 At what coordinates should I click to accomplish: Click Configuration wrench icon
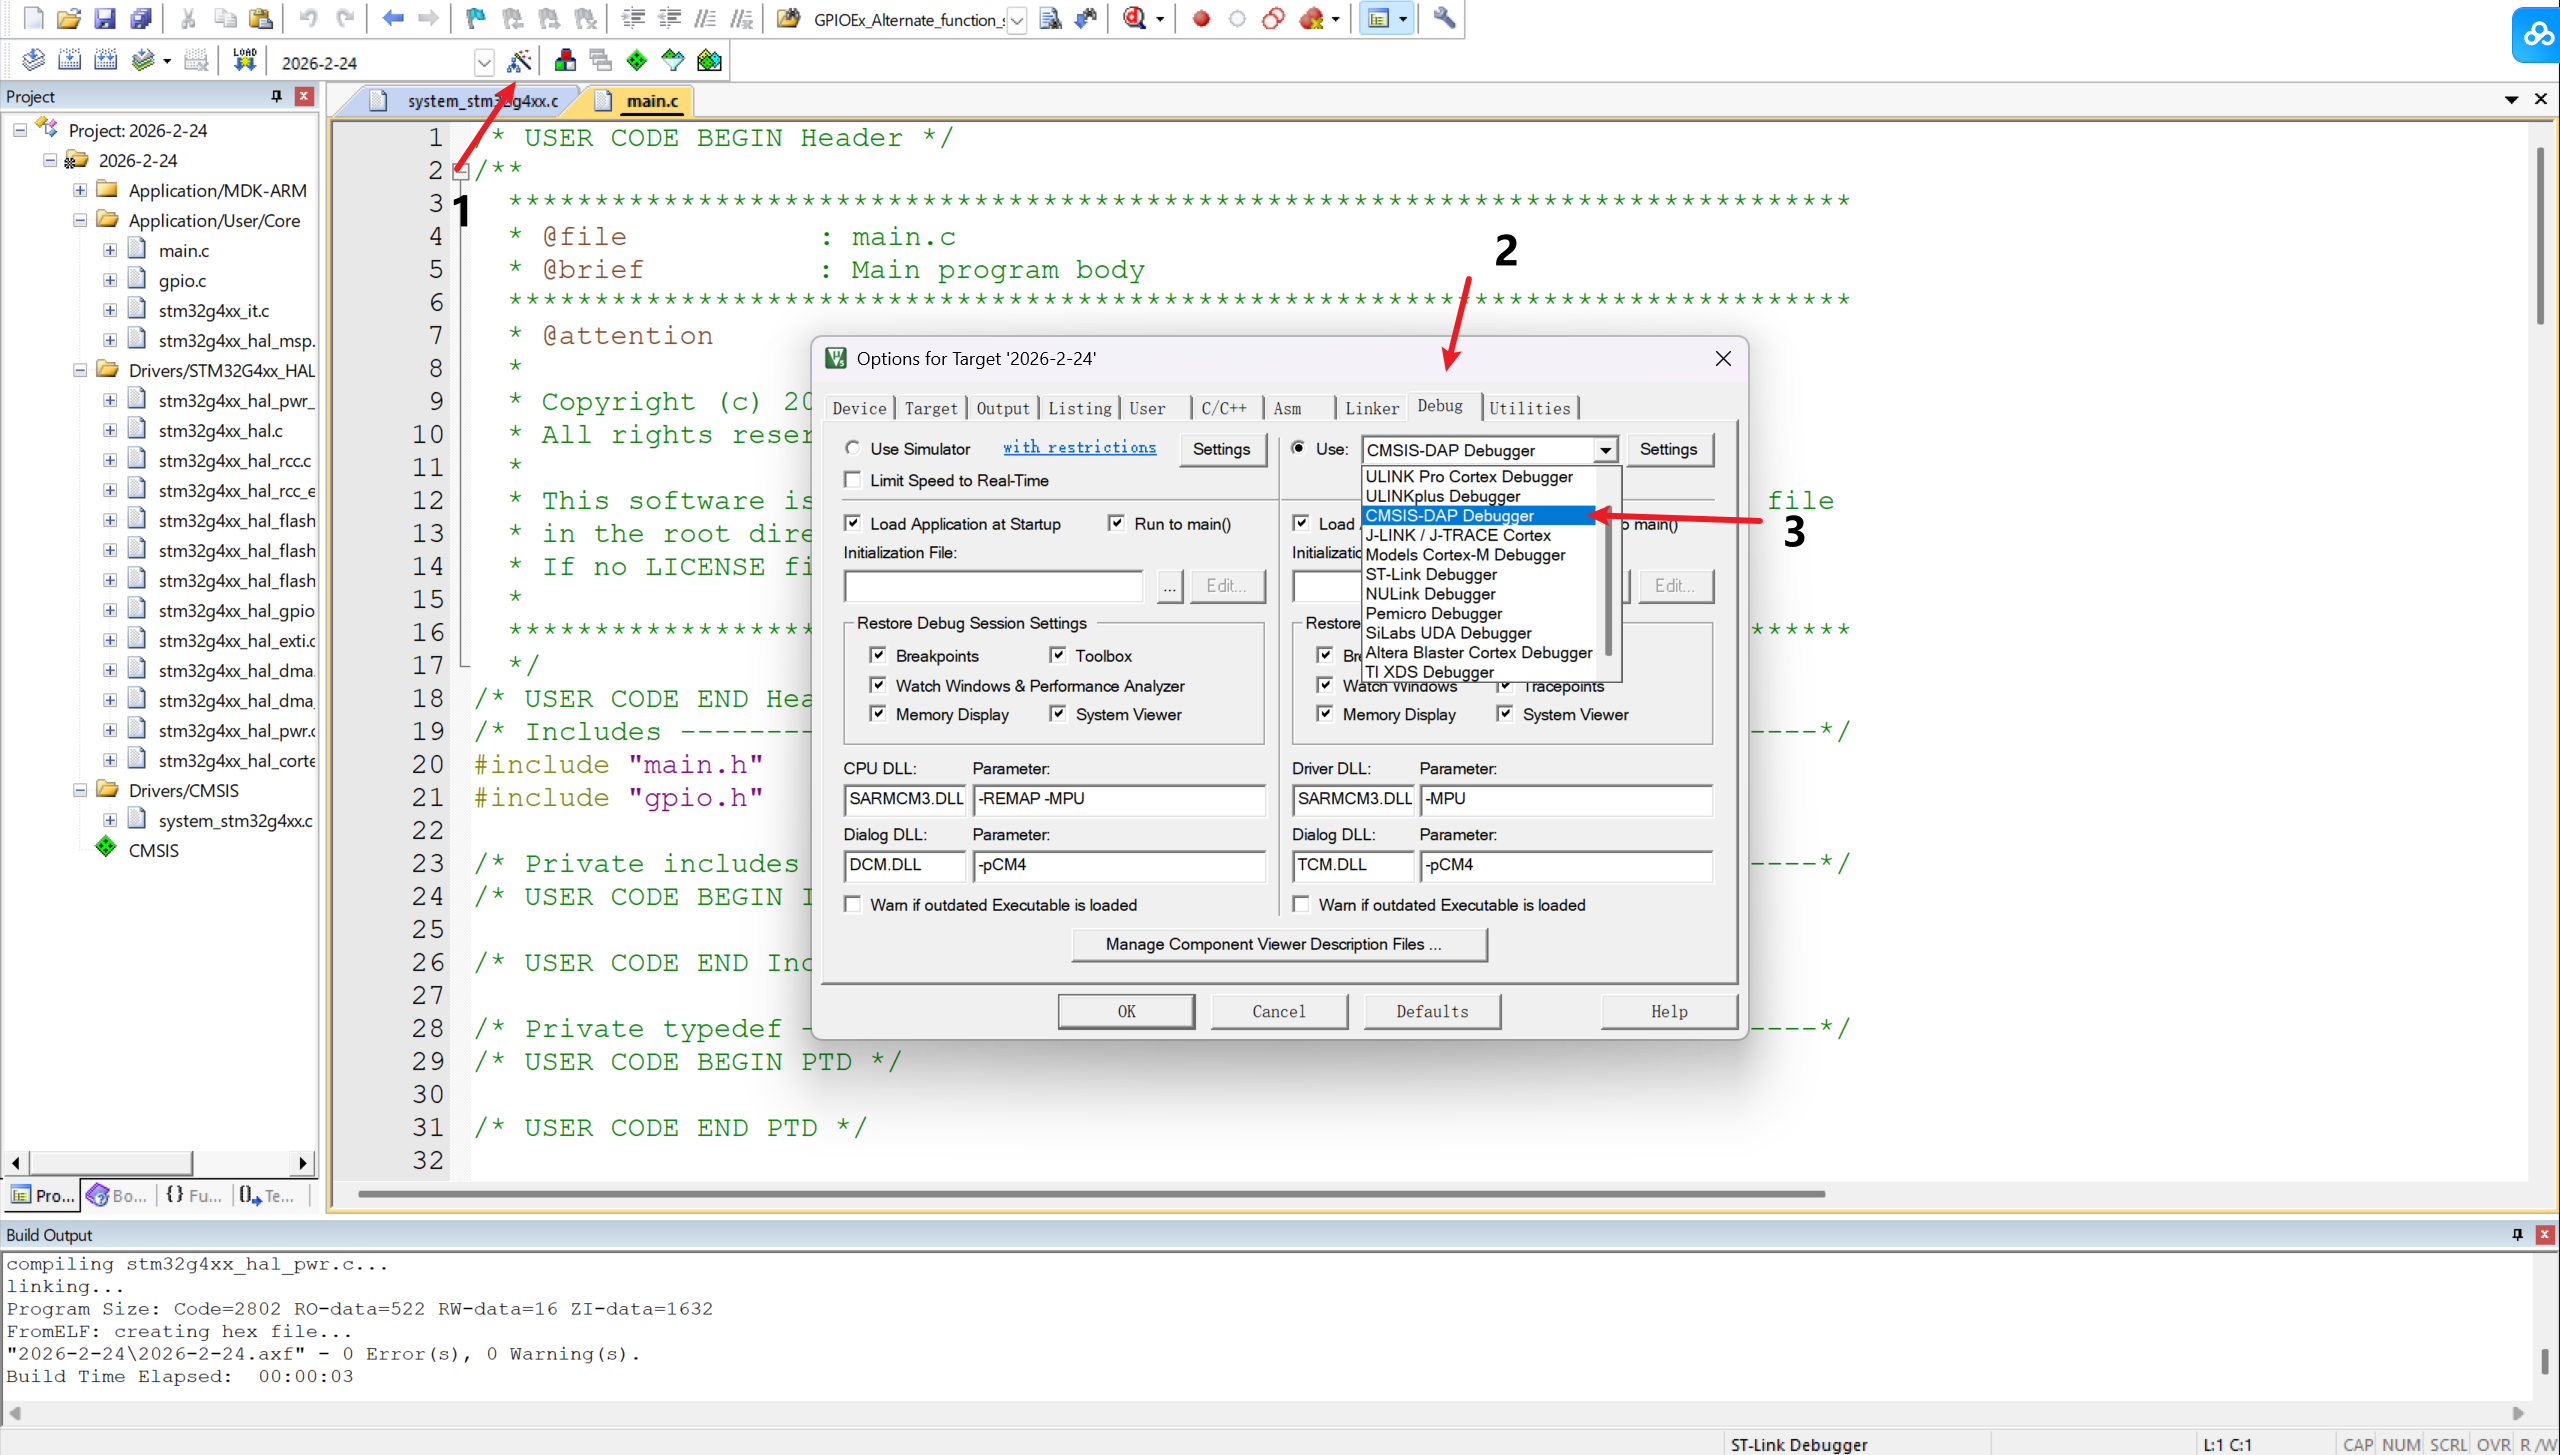[x=1443, y=18]
